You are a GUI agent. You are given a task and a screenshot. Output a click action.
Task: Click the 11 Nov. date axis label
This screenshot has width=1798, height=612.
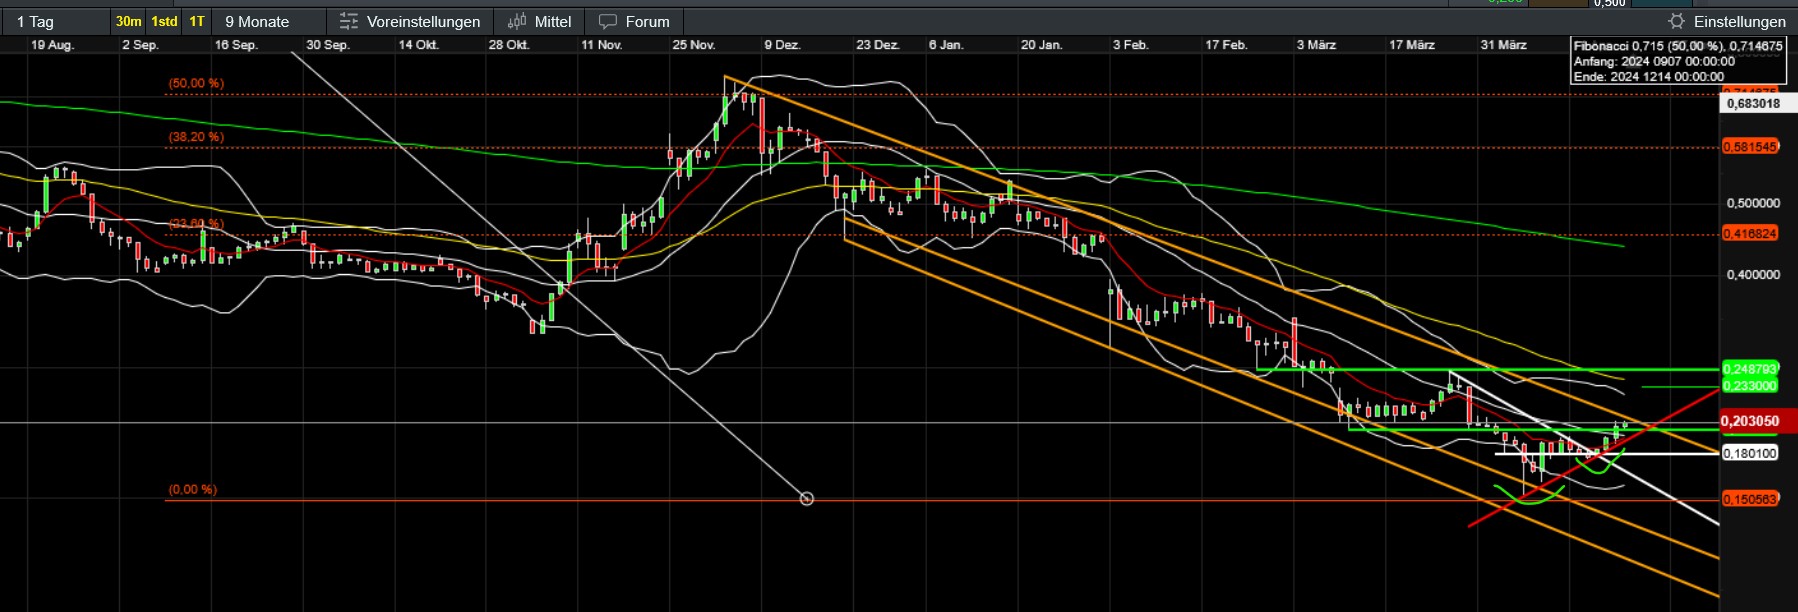[x=602, y=45]
